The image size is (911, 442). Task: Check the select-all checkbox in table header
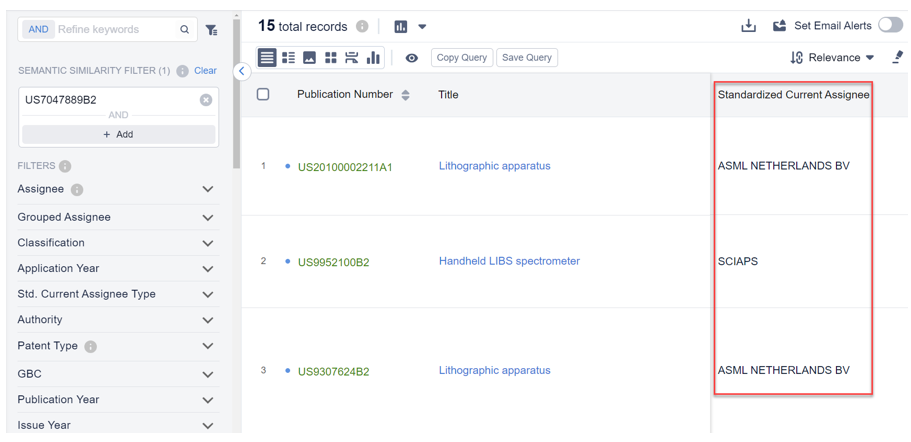click(263, 95)
